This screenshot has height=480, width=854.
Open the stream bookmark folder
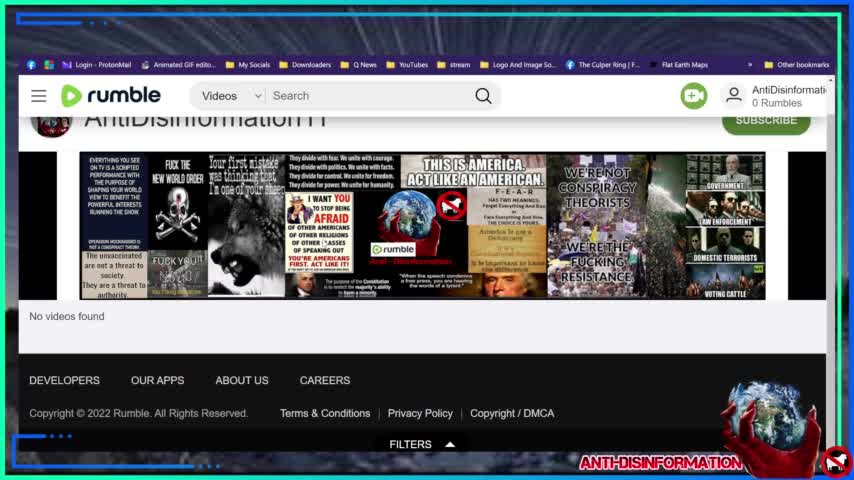pyautogui.click(x=454, y=65)
